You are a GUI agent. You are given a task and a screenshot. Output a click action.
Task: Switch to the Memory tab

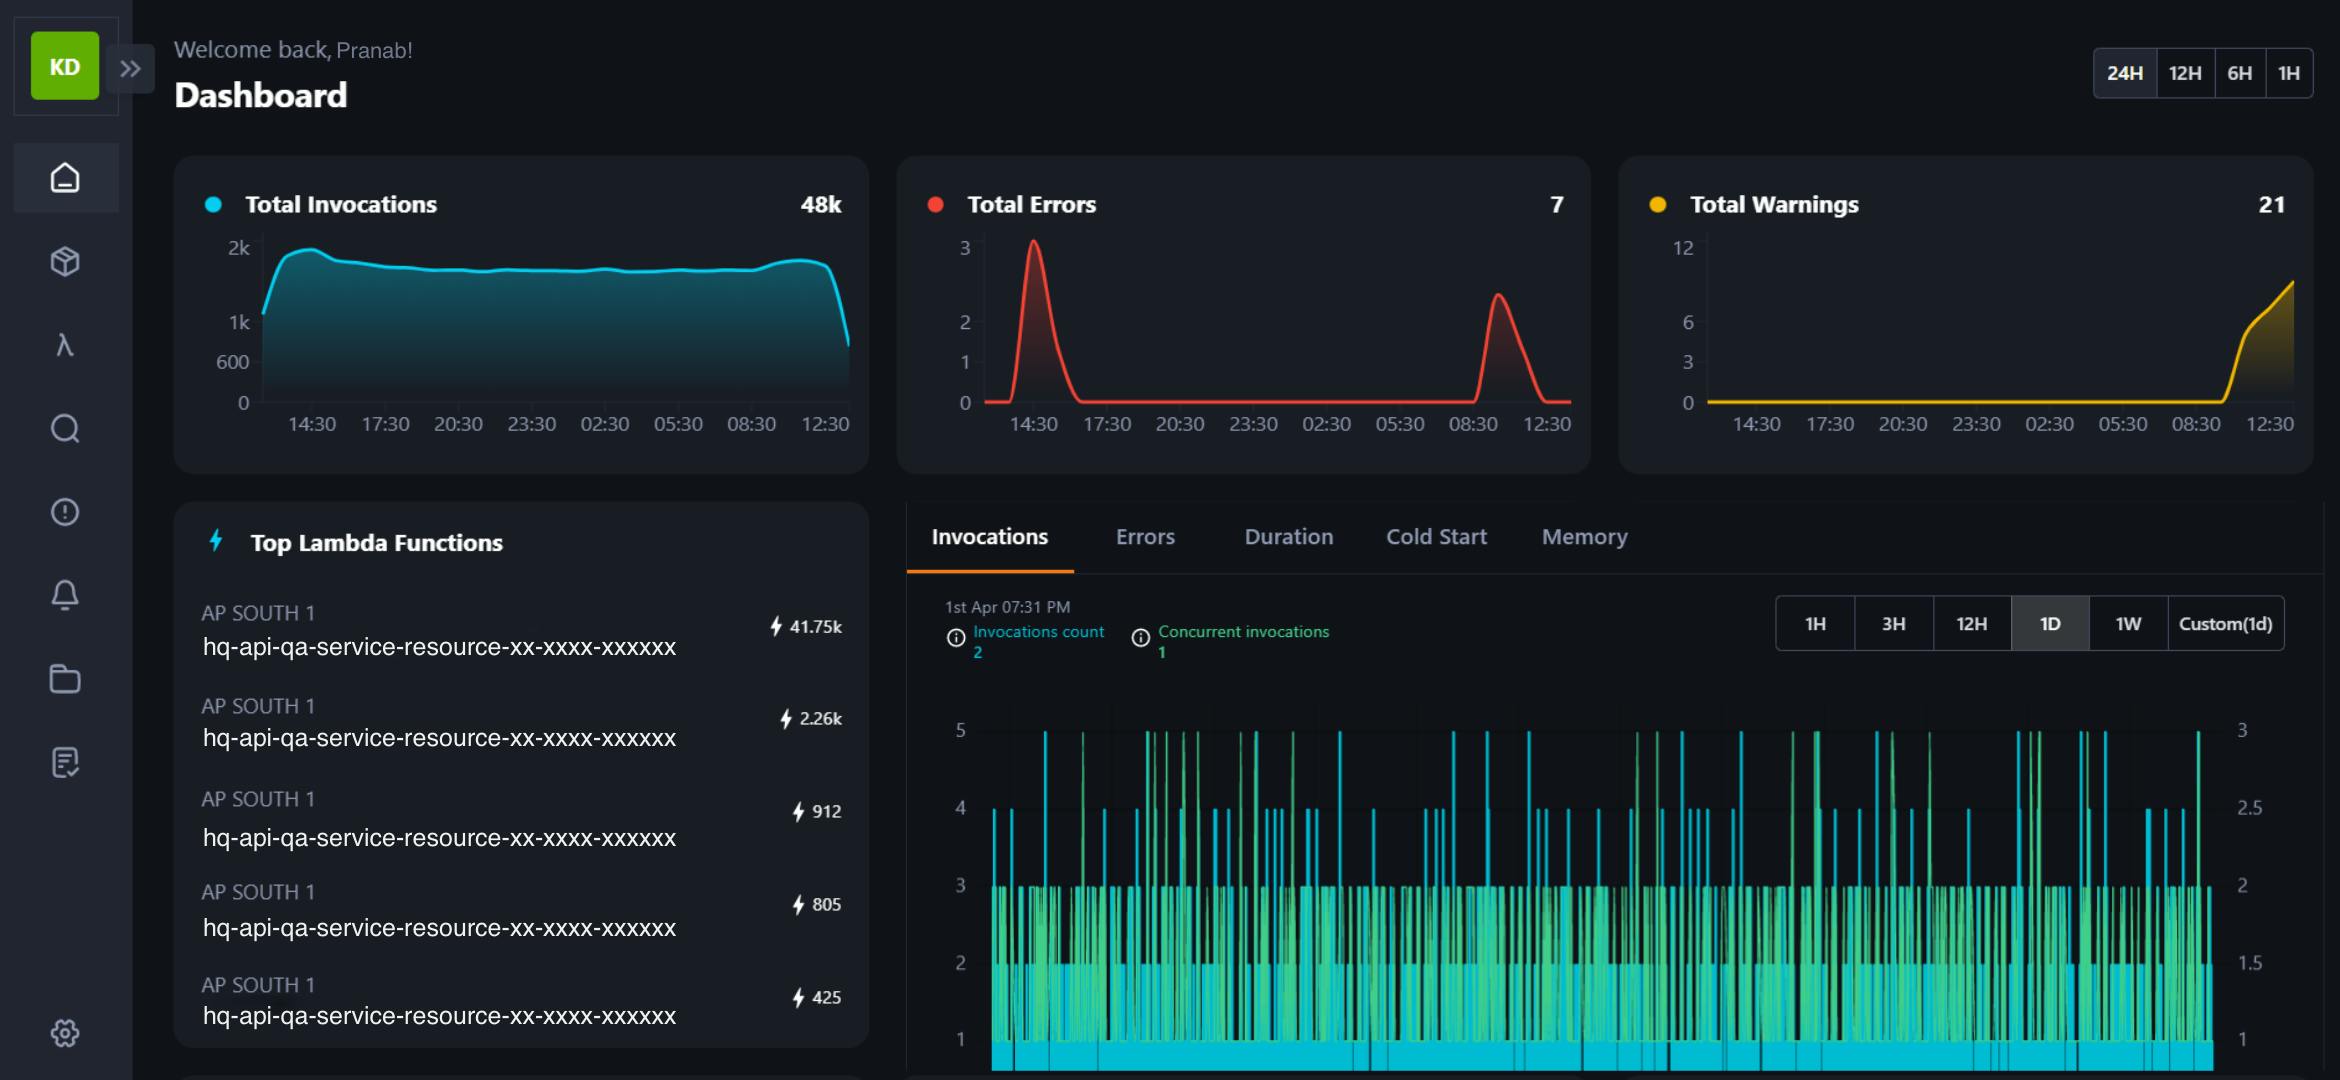point(1585,537)
